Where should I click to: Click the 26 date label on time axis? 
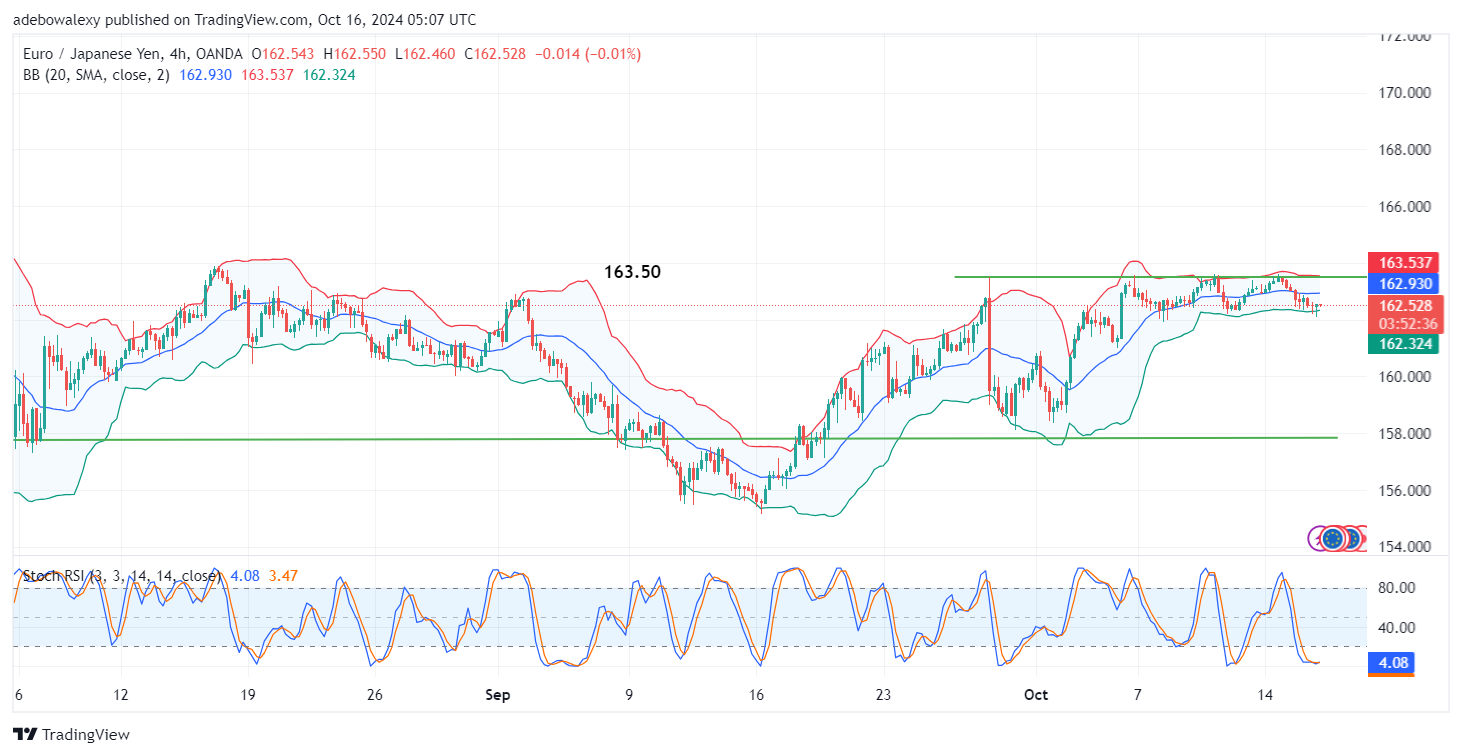point(376,695)
